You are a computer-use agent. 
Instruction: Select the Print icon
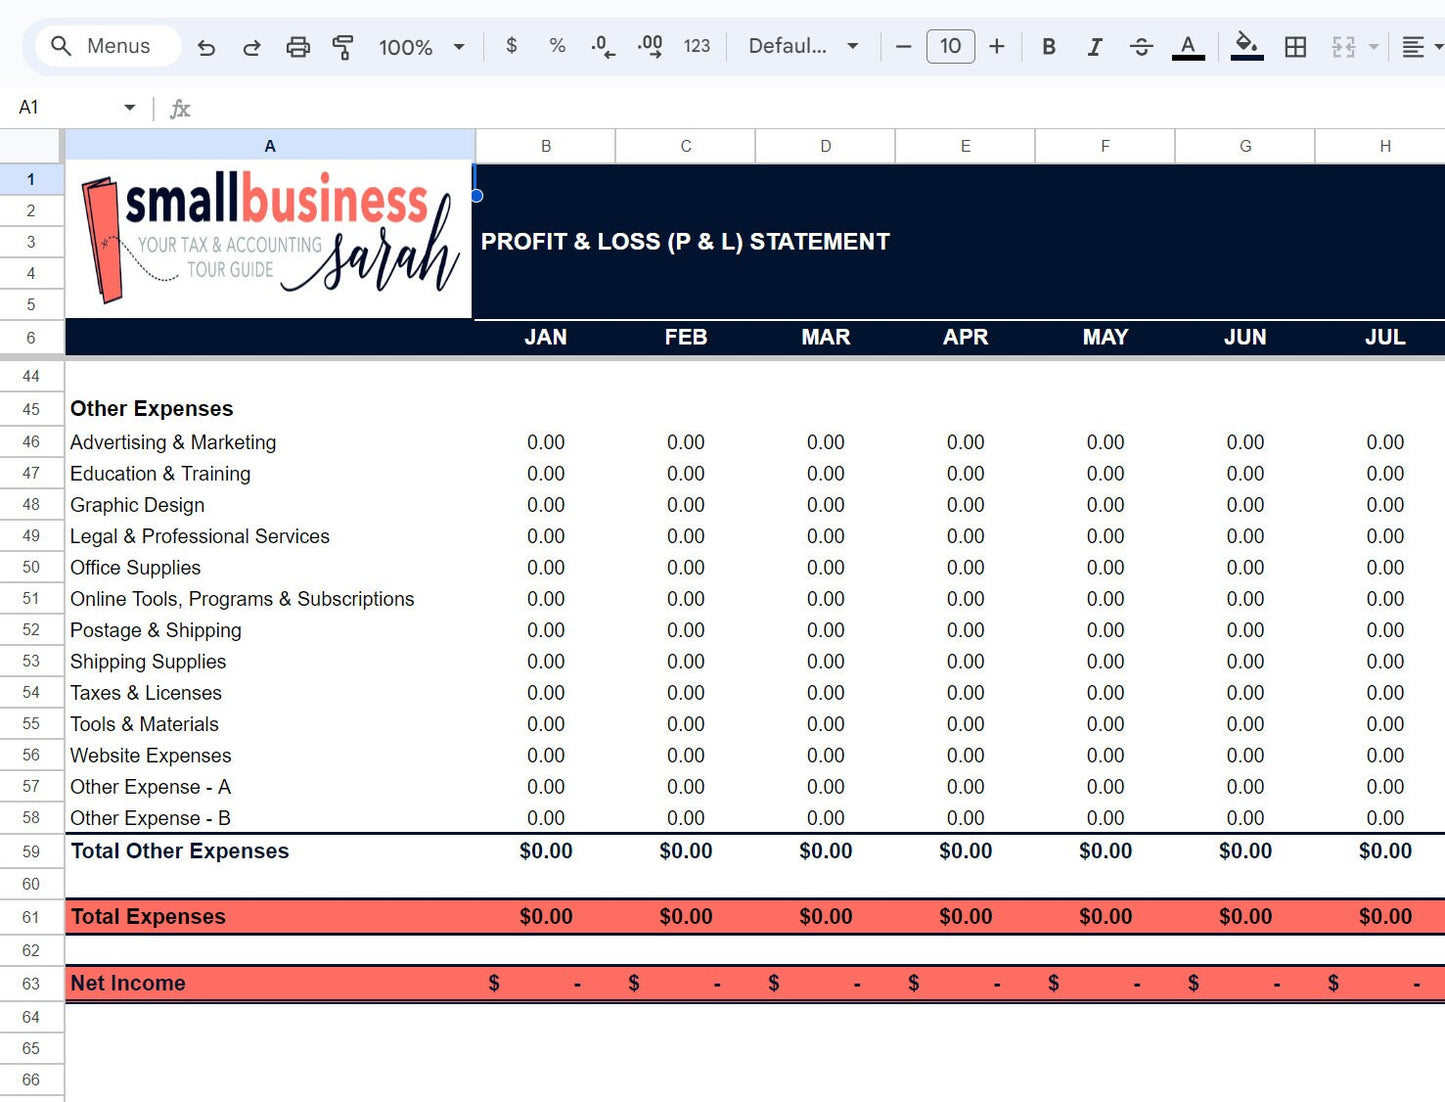[x=297, y=46]
